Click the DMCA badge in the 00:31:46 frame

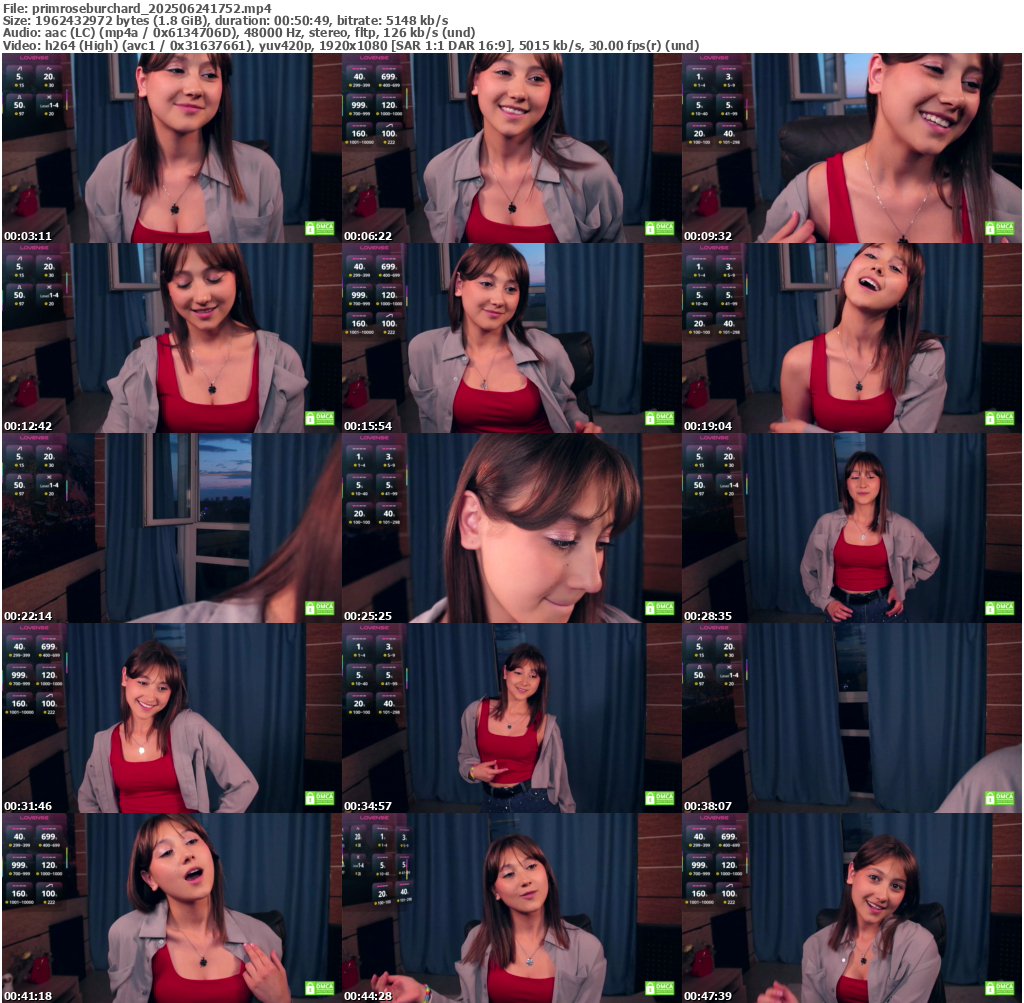(319, 798)
